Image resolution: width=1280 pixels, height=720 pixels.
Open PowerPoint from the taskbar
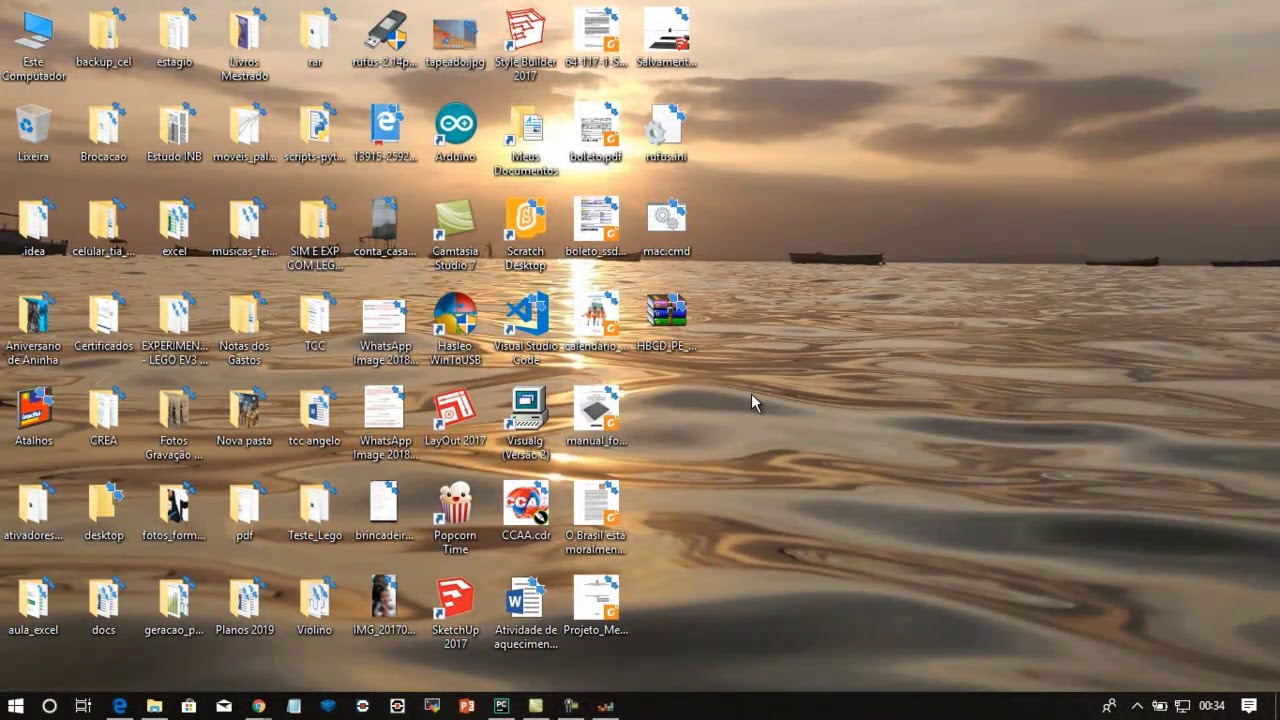(x=467, y=706)
